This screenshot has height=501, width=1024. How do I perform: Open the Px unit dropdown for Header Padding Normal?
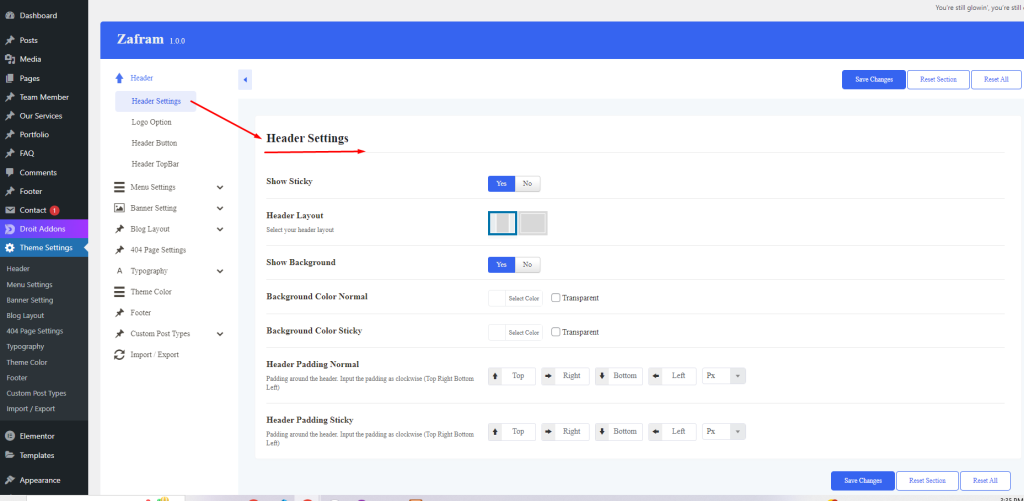pyautogui.click(x=723, y=376)
